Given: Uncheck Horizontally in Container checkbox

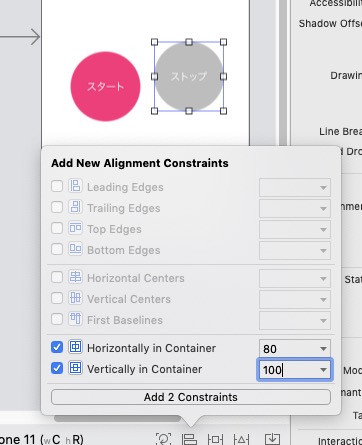Looking at the screenshot, I should tap(57, 347).
